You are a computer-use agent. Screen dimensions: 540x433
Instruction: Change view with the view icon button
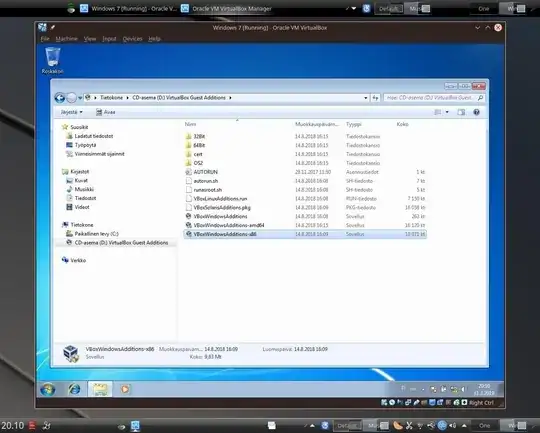pos(438,112)
